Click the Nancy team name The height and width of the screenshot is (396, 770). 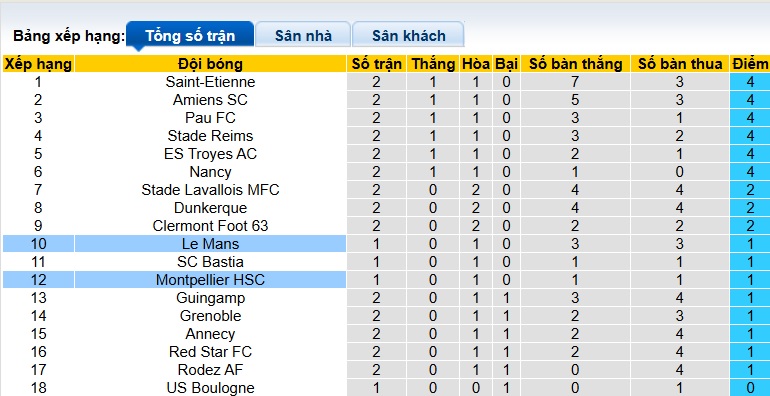(210, 172)
